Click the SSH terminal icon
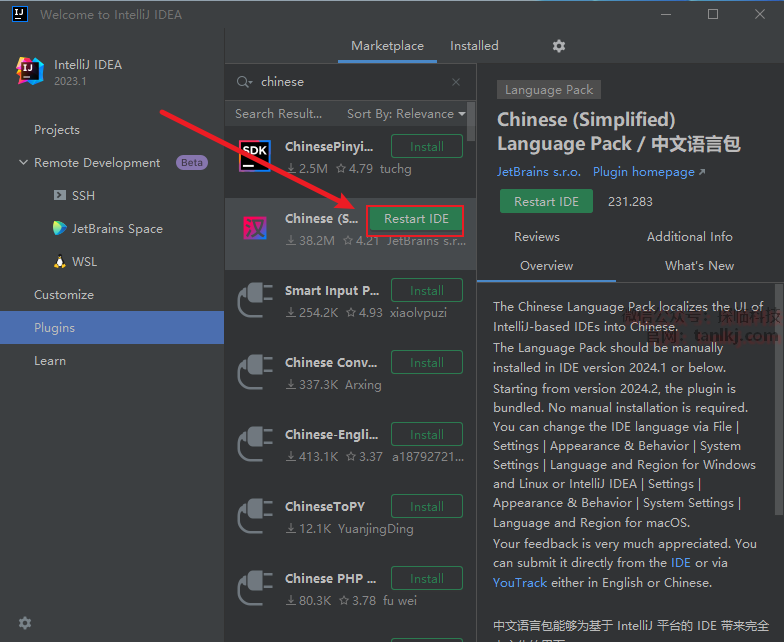The width and height of the screenshot is (784, 642). [x=60, y=196]
